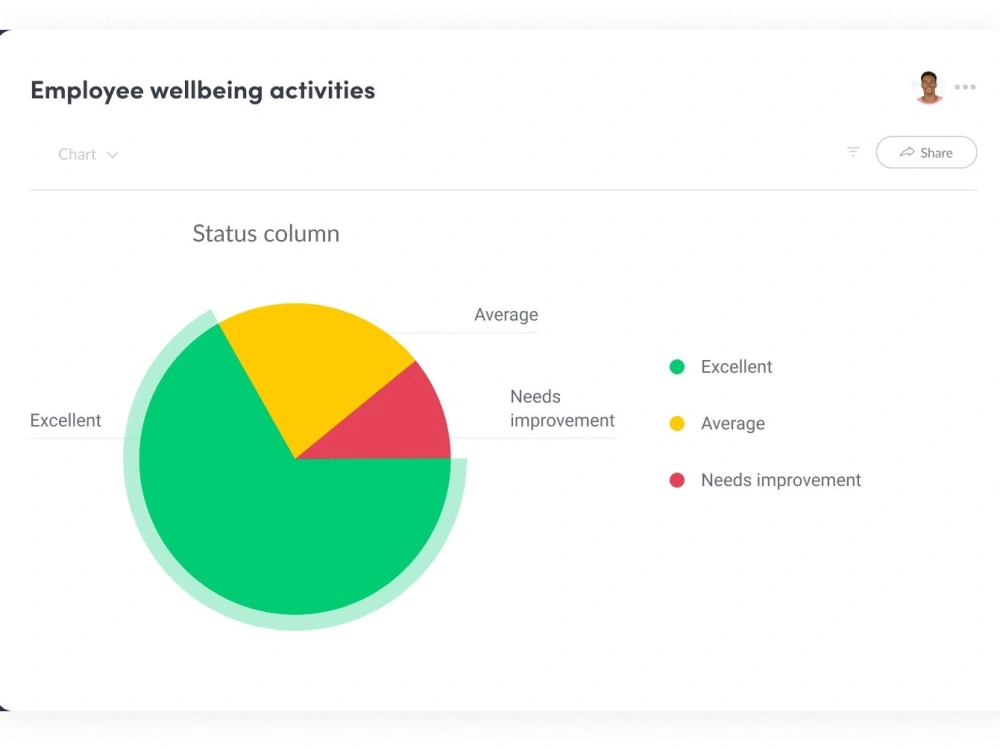The image size is (1000, 750).
Task: Click the Employee wellbeing activities title
Action: (x=203, y=91)
